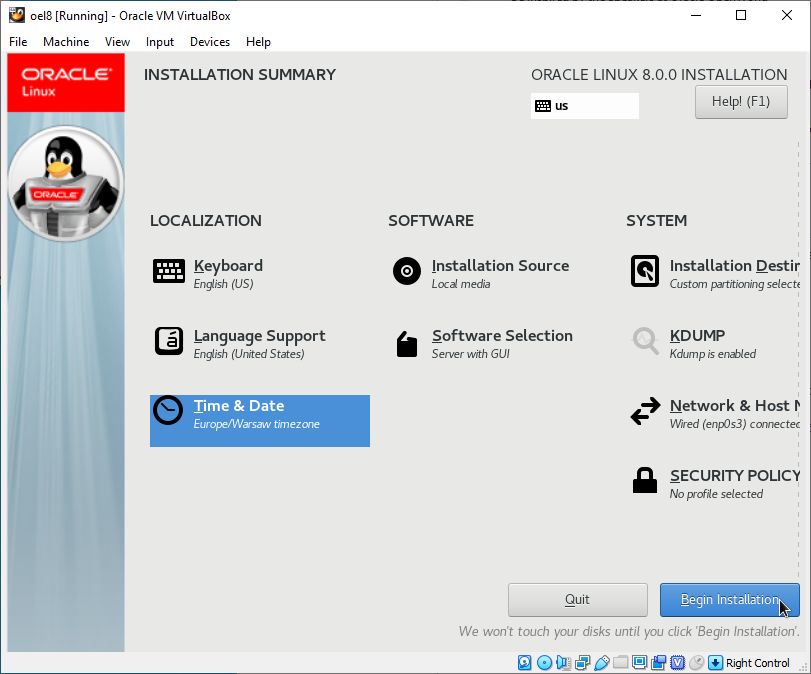The height and width of the screenshot is (674, 811).
Task: Click shared folders icon in status bar
Action: (x=621, y=662)
